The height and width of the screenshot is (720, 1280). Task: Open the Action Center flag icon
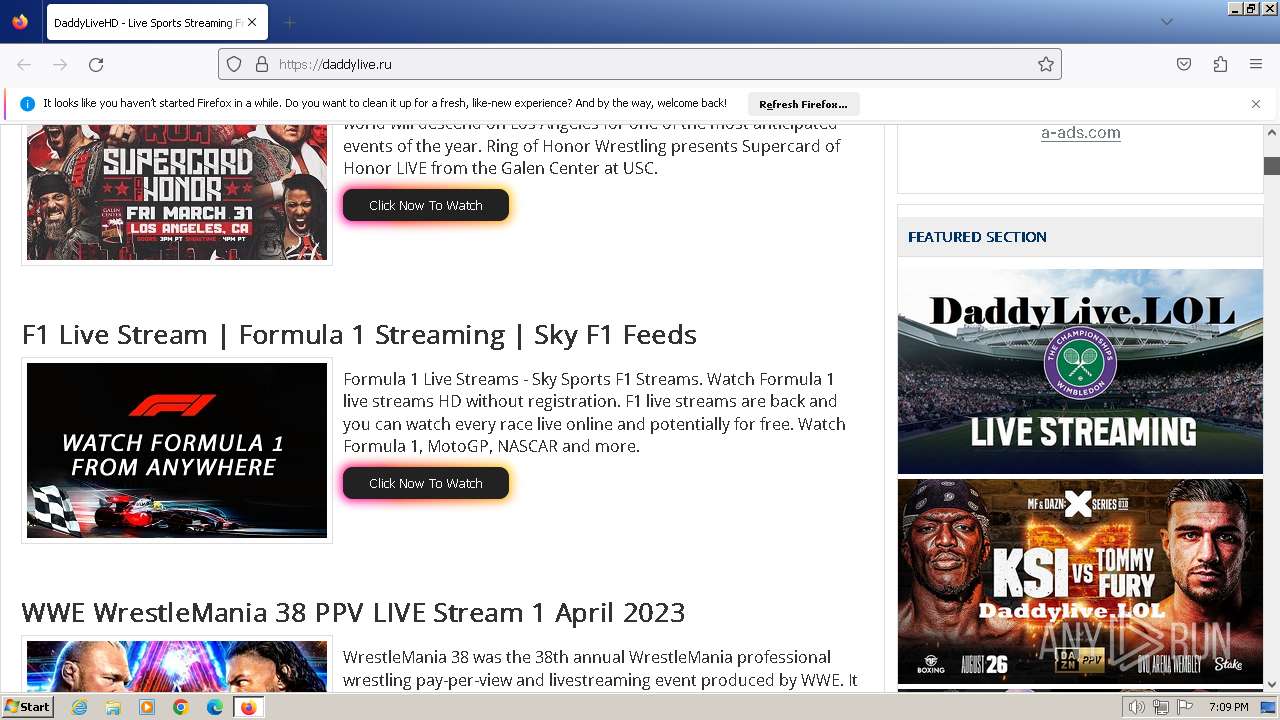pyautogui.click(x=1185, y=707)
